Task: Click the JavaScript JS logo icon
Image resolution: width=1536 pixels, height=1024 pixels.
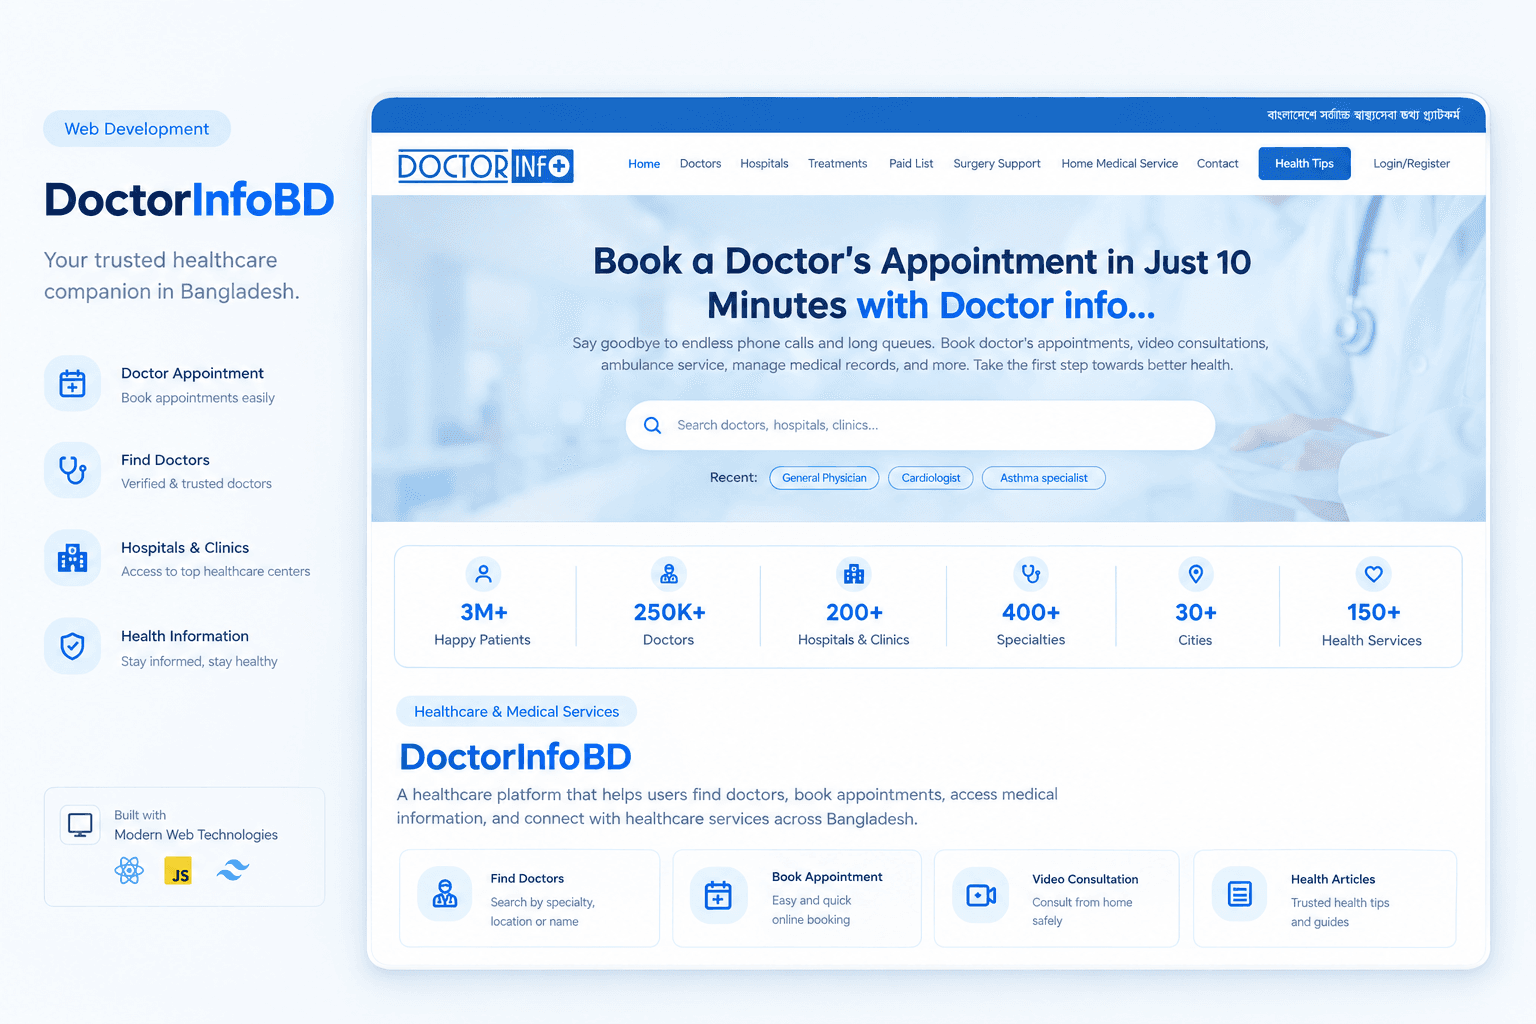Action: 178,871
